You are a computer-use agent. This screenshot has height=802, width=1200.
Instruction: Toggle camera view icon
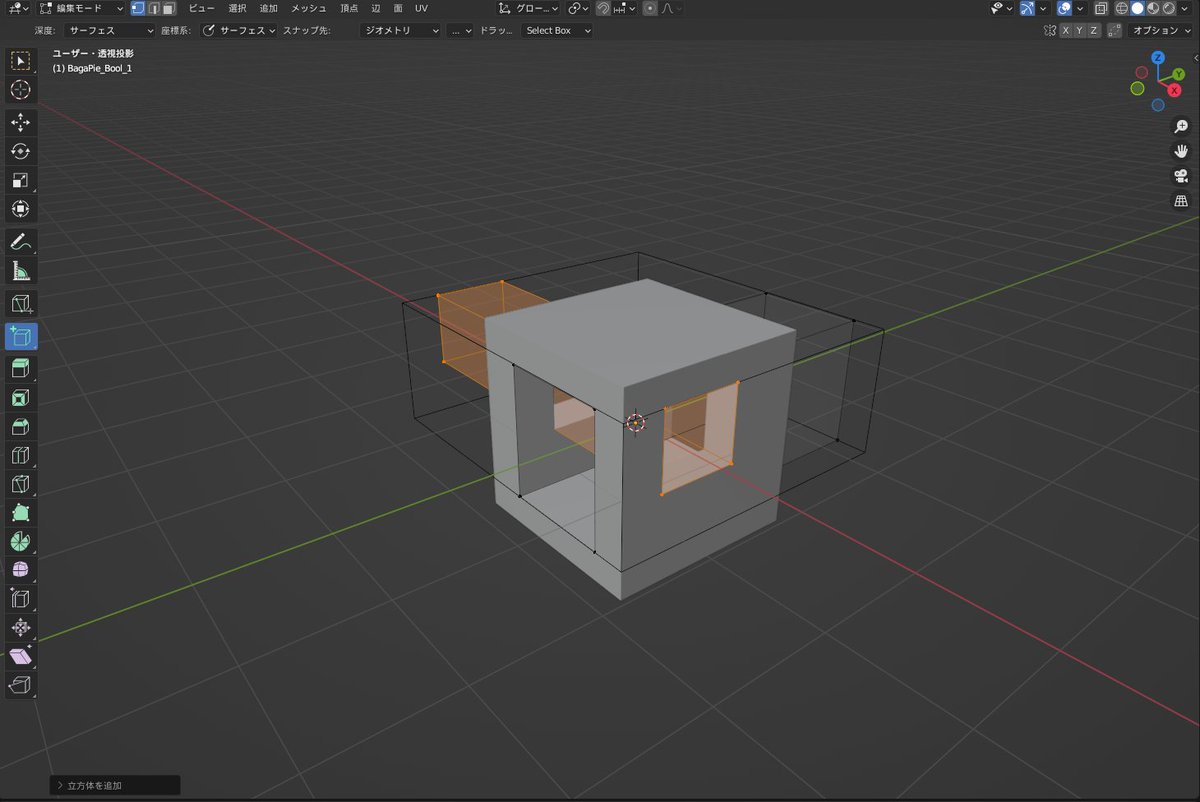point(1181,176)
